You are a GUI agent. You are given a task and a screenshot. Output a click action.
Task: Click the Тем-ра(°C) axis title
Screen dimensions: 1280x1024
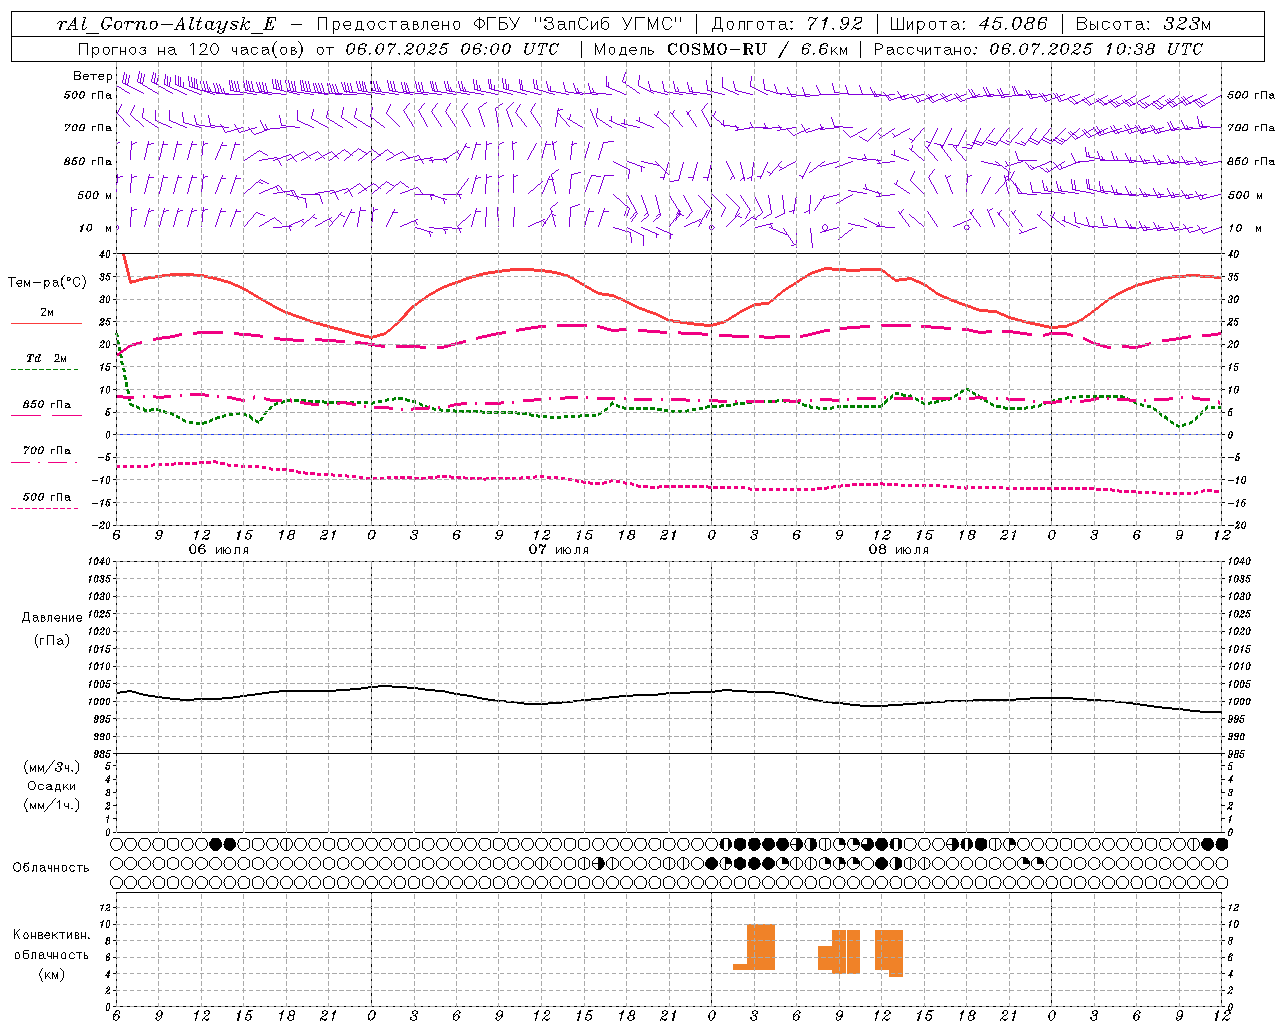click(x=47, y=283)
